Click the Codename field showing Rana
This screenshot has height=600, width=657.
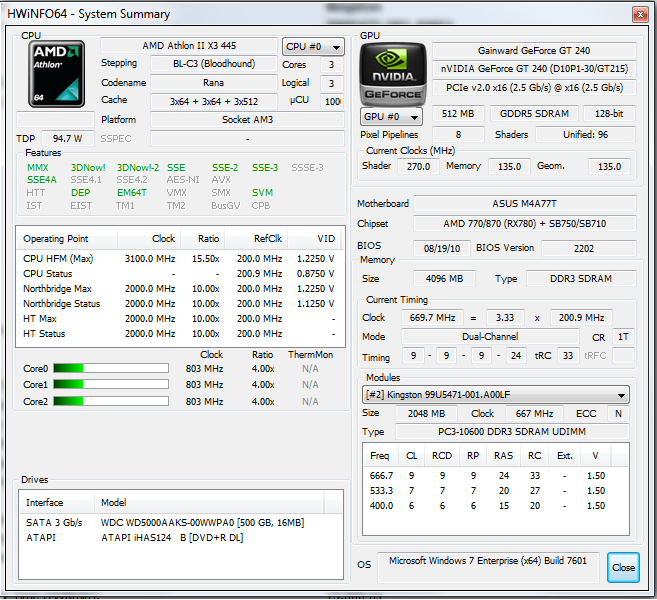(x=214, y=83)
